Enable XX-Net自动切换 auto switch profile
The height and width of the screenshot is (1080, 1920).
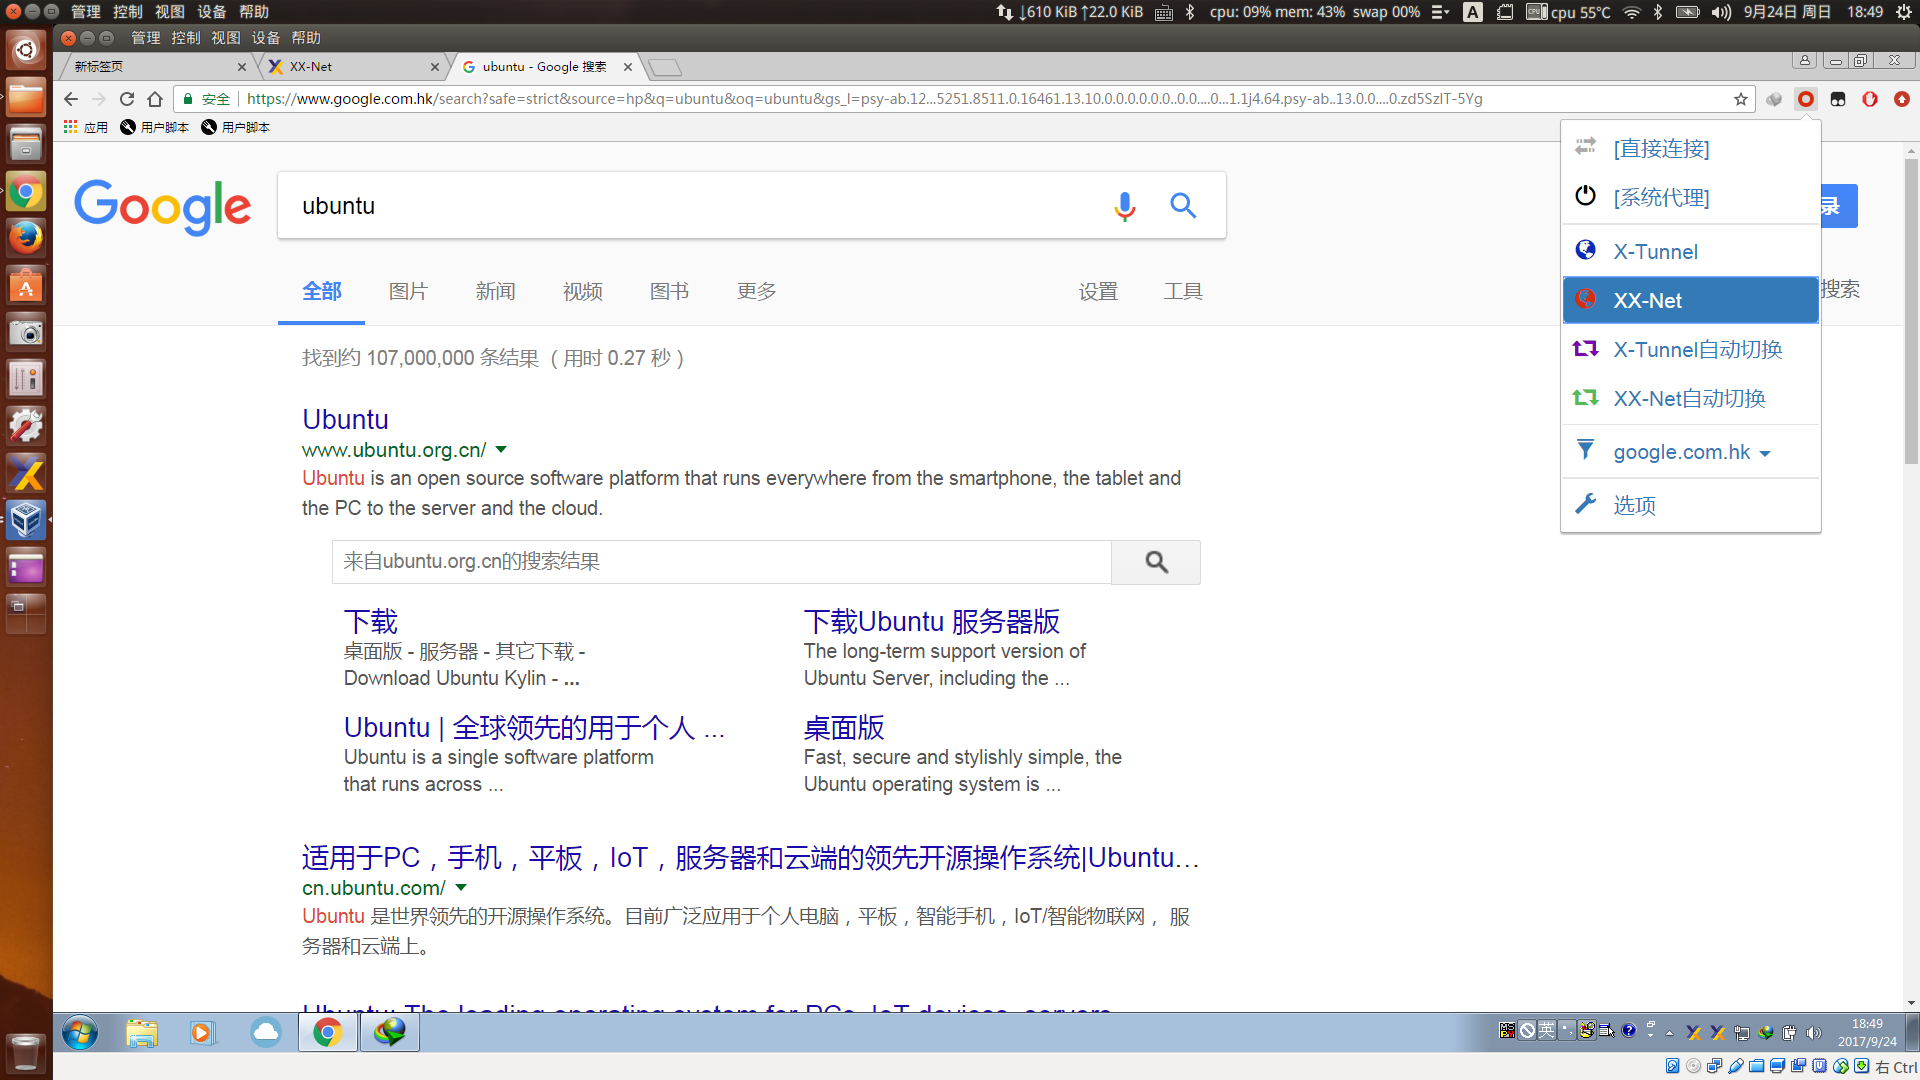pyautogui.click(x=1690, y=399)
